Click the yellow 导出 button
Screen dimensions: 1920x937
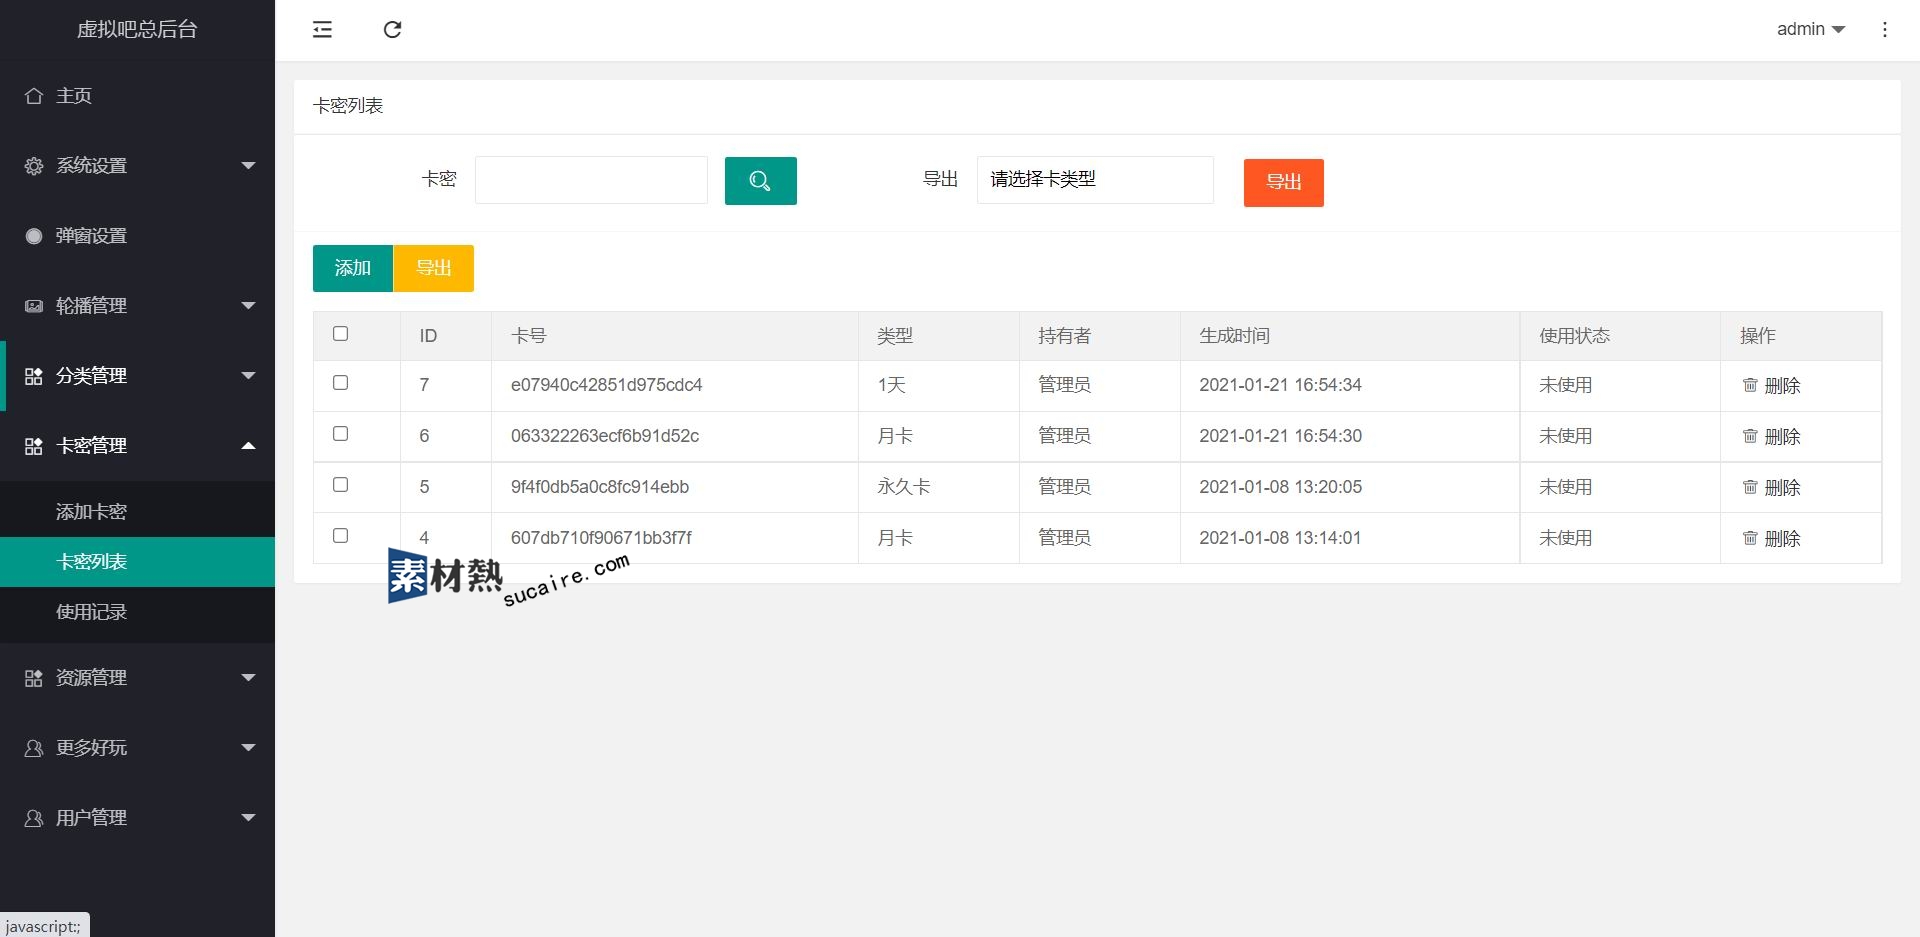[x=433, y=268]
